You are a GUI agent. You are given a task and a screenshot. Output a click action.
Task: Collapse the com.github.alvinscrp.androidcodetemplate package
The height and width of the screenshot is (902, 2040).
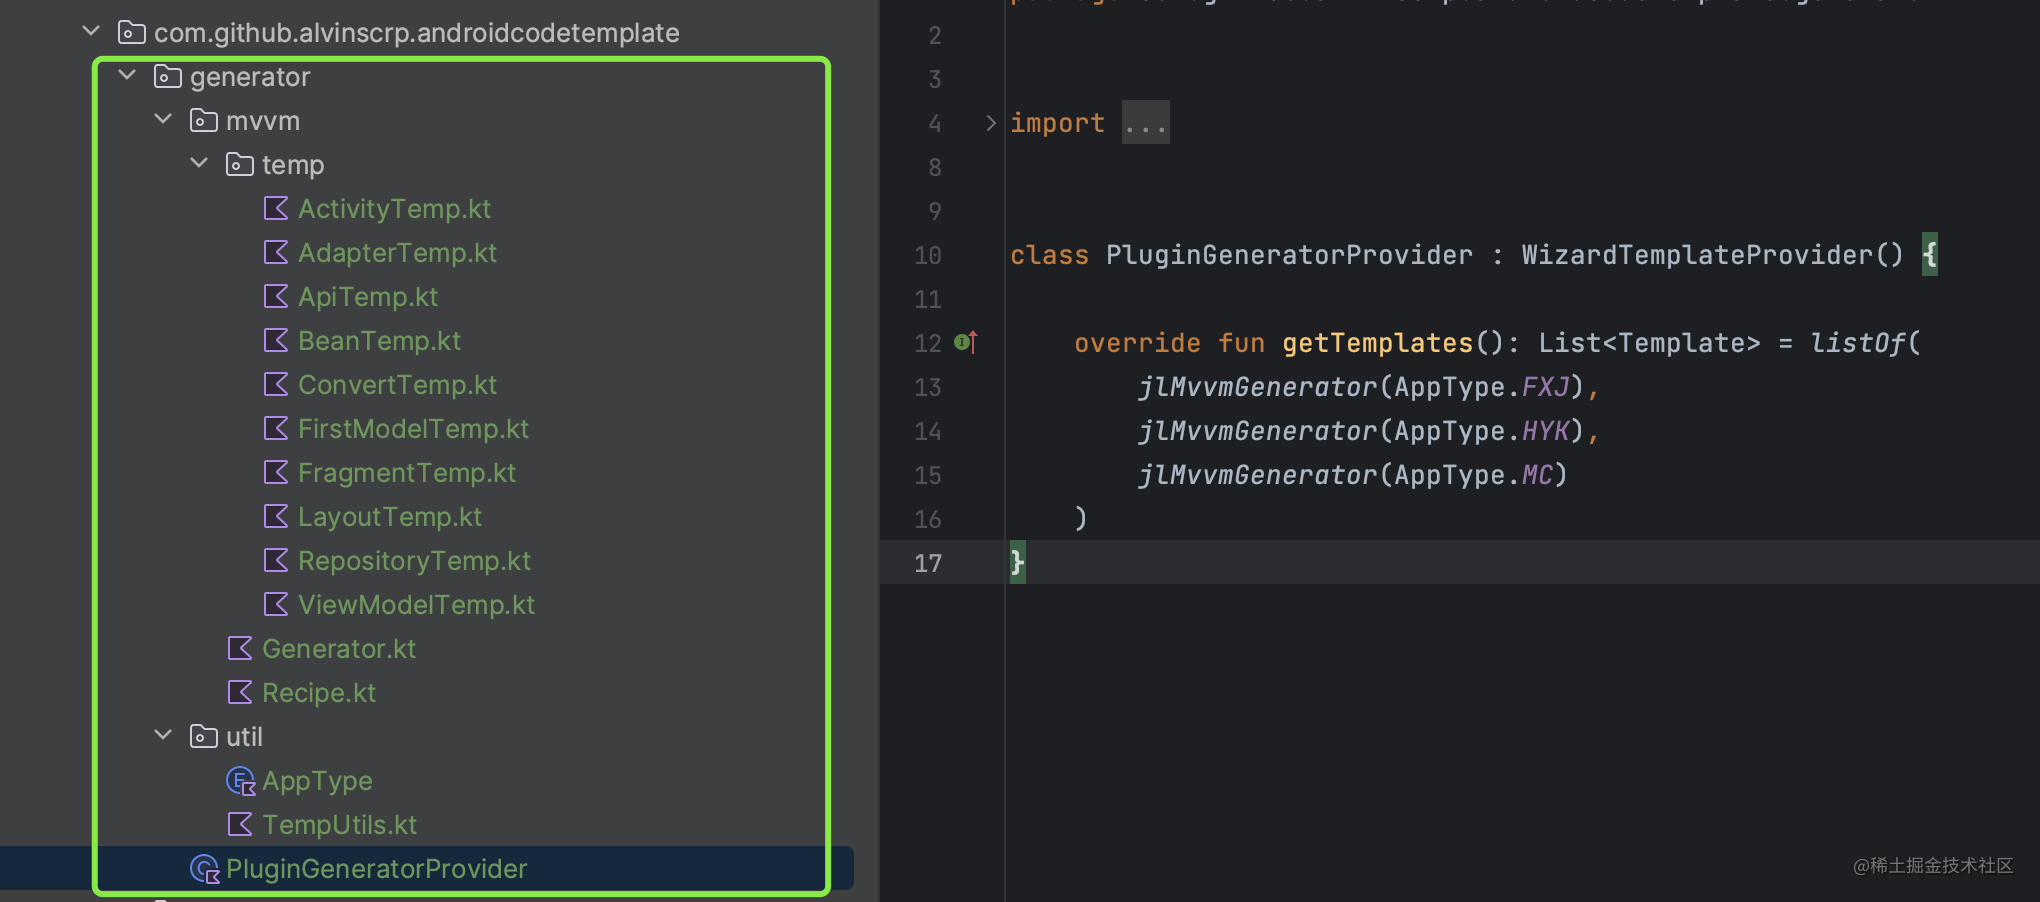tap(91, 31)
